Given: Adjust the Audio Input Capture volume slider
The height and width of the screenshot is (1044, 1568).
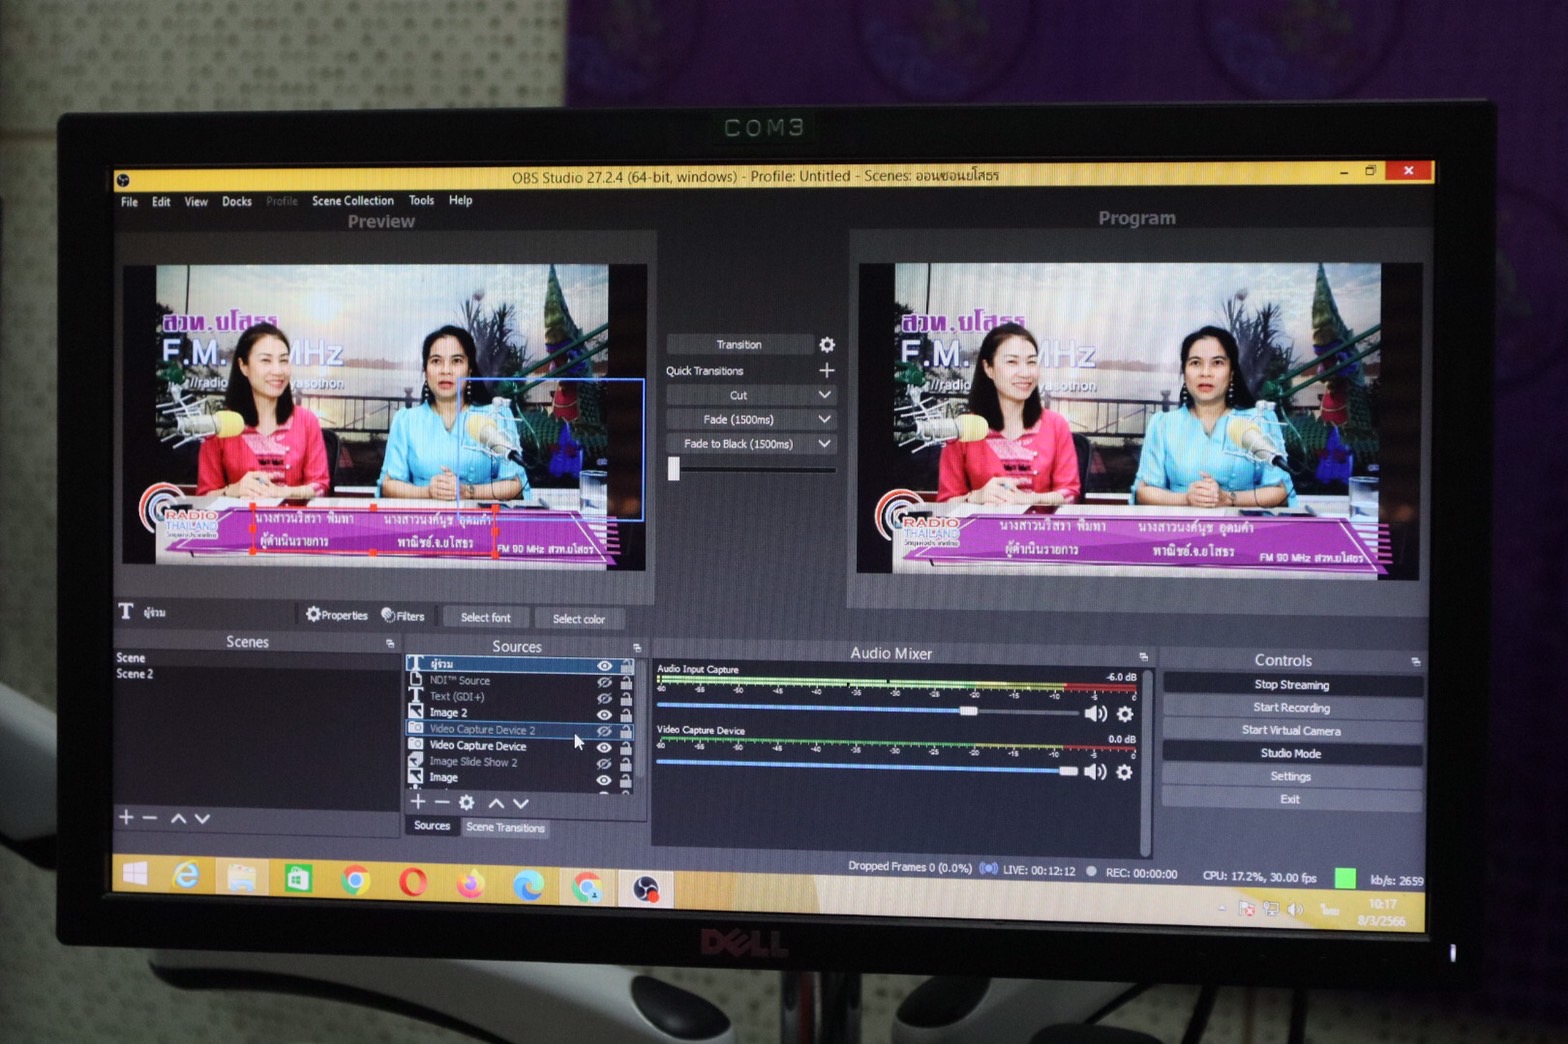Looking at the screenshot, I should [x=968, y=711].
